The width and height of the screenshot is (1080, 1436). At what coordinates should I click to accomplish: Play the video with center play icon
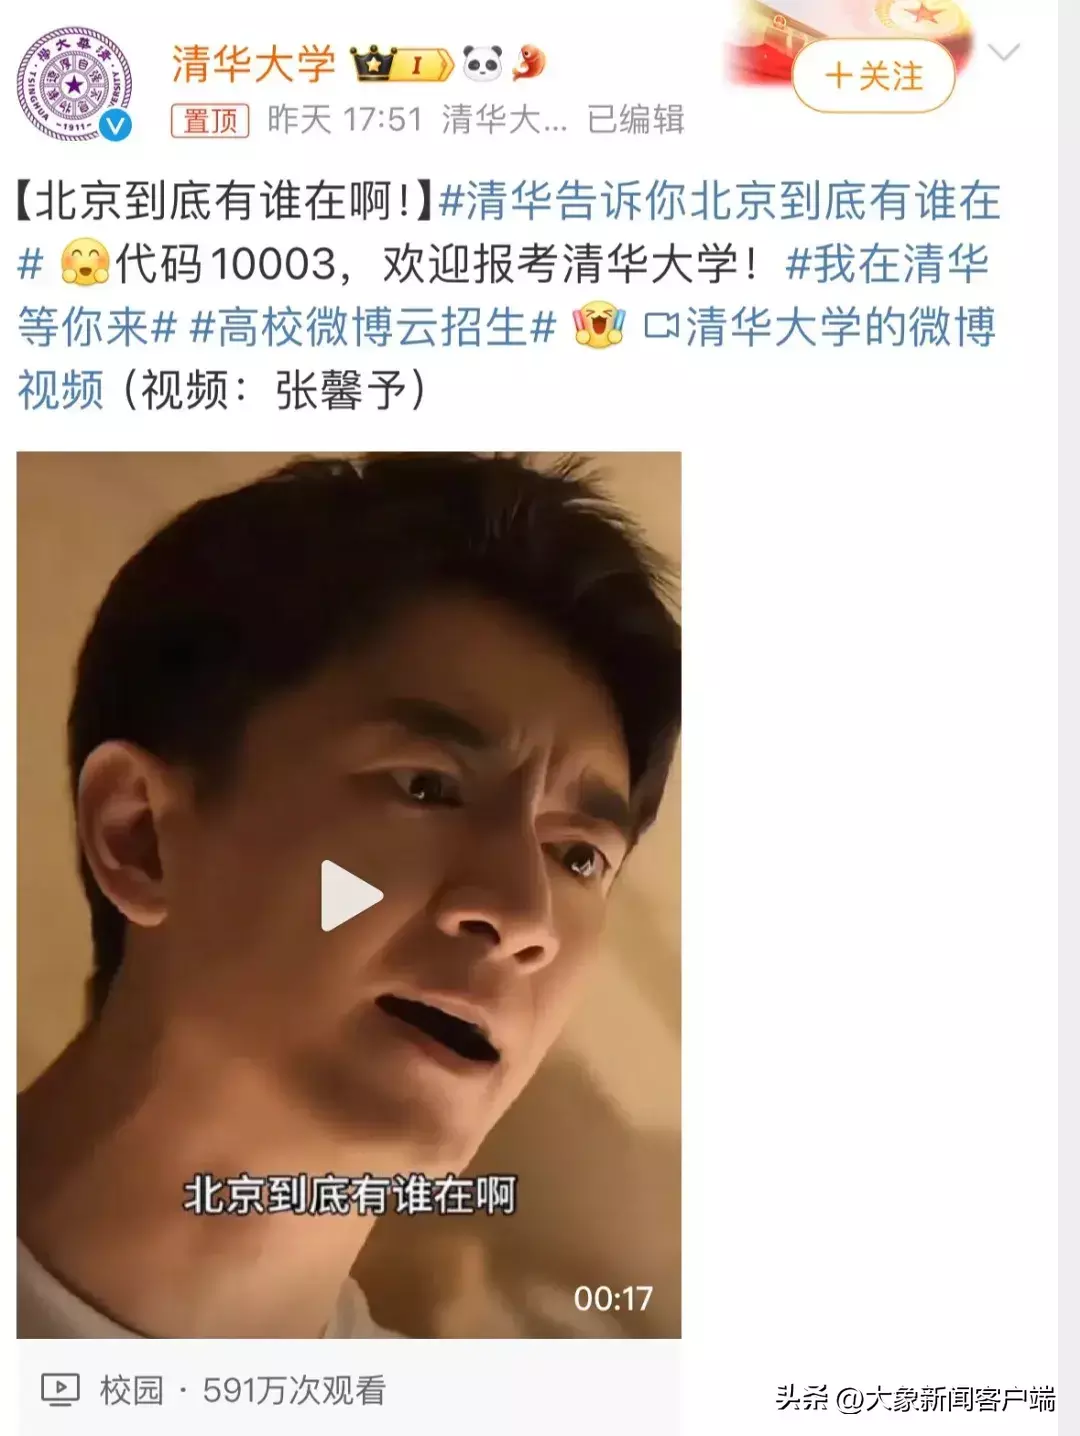[x=351, y=896]
